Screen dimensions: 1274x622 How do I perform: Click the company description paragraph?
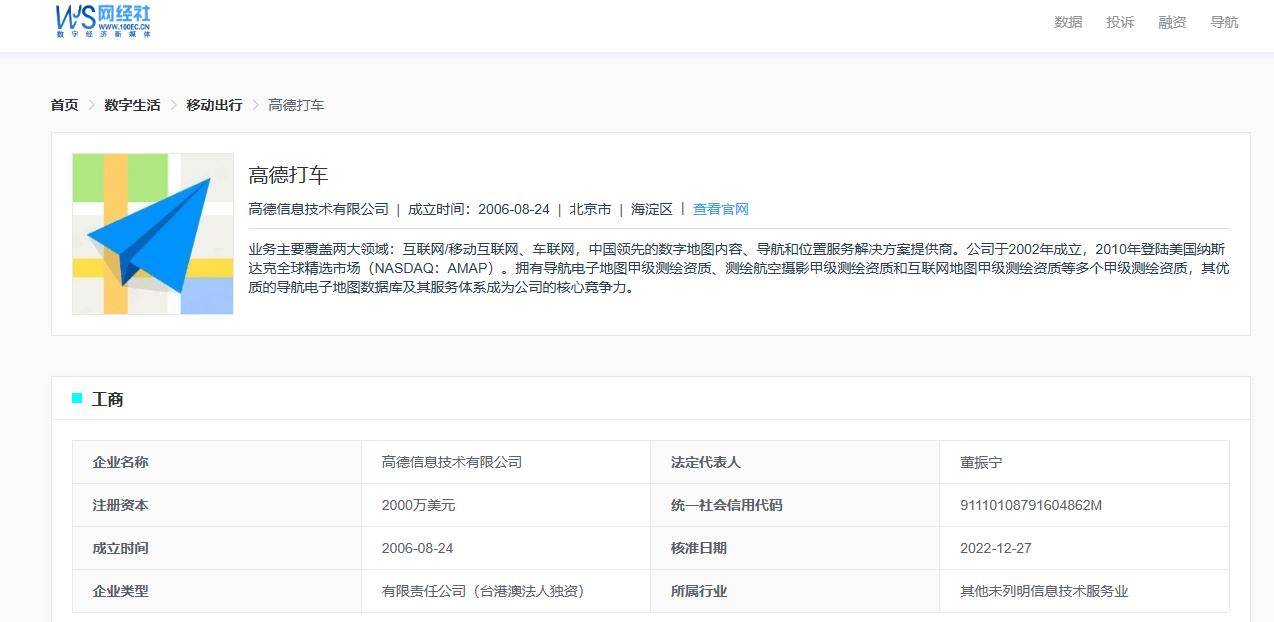tap(739, 268)
